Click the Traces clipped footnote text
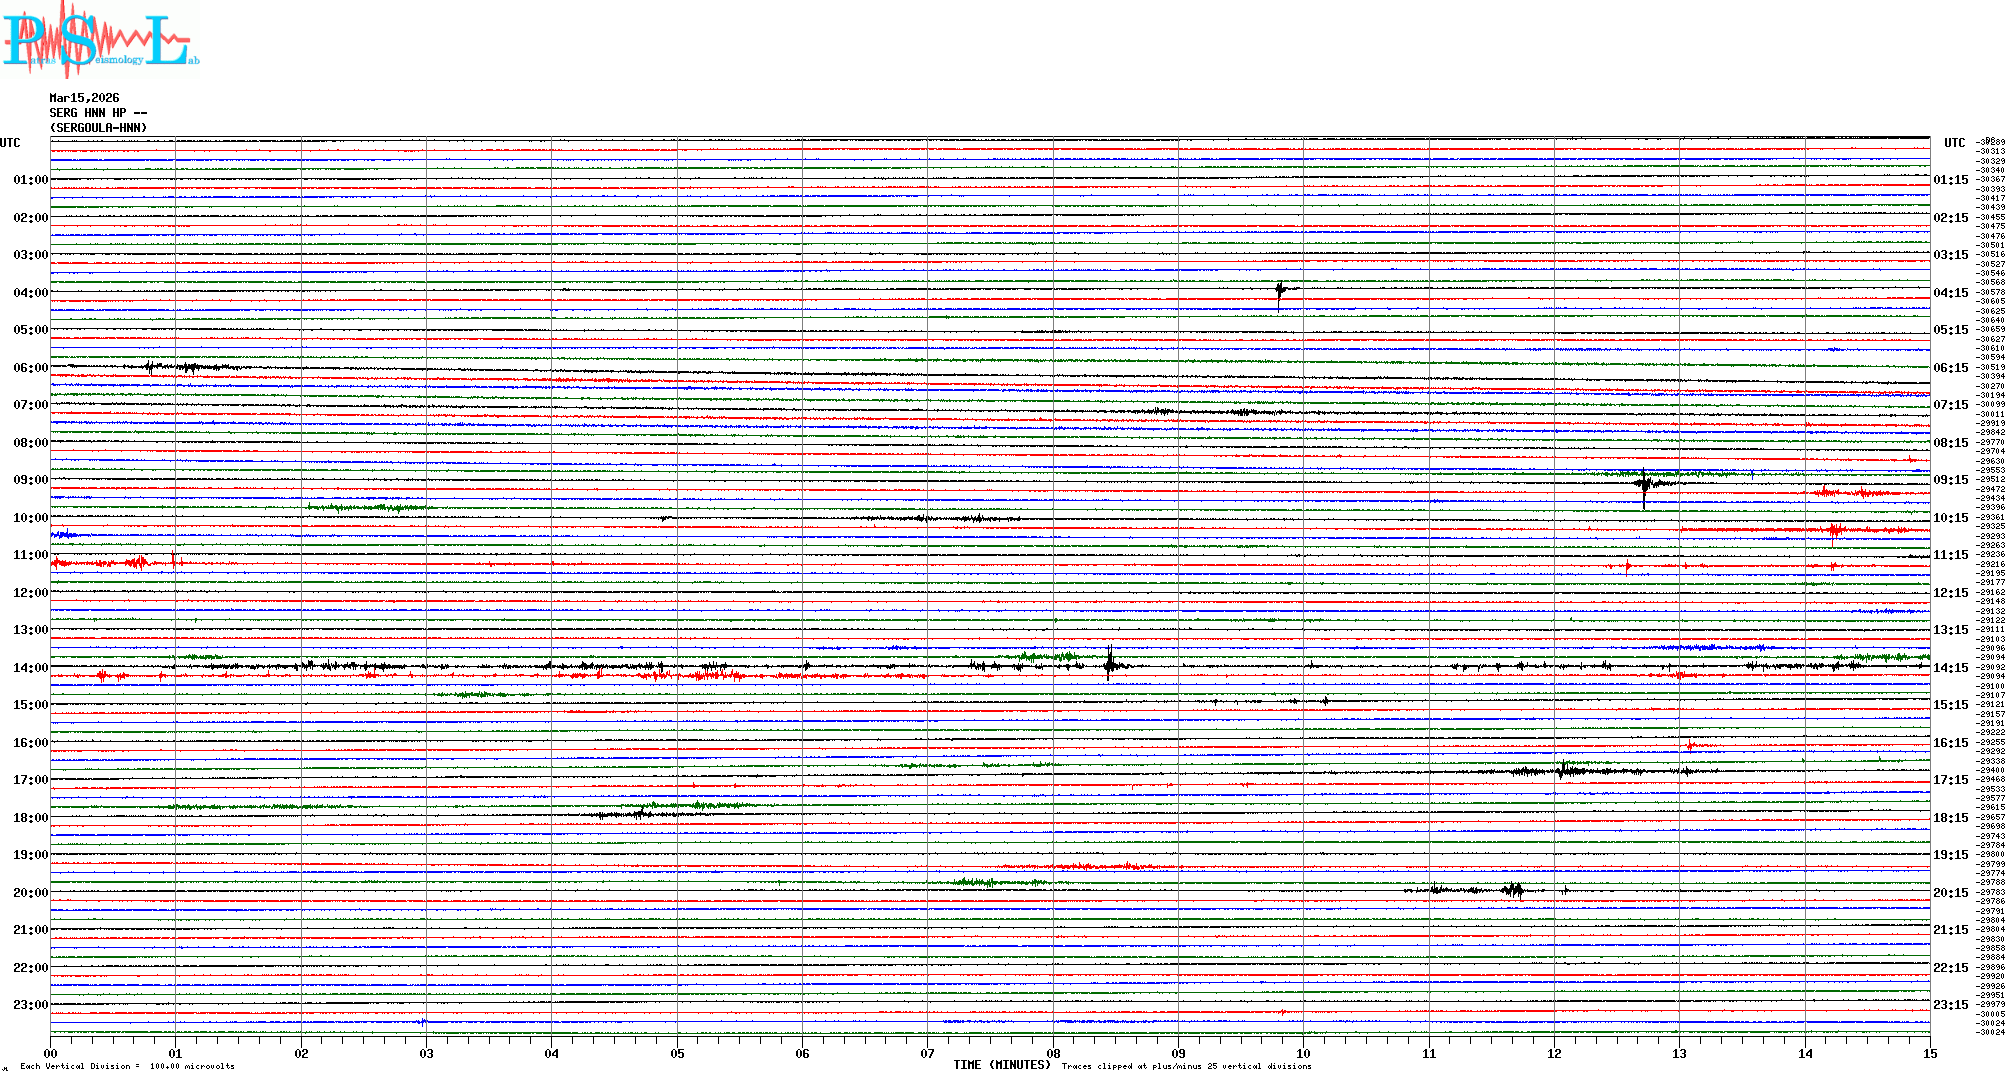This screenshot has width=2010, height=1080. click(x=1186, y=1067)
